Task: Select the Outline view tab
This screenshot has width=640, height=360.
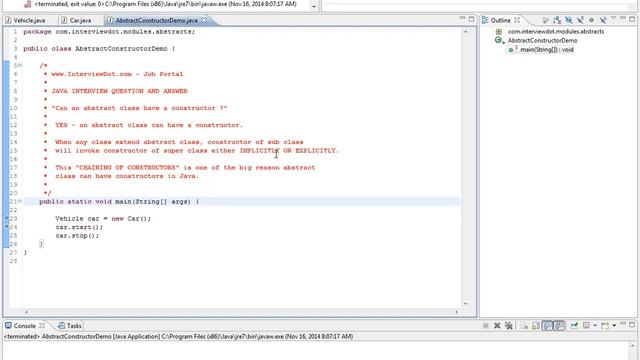Action: click(500, 20)
